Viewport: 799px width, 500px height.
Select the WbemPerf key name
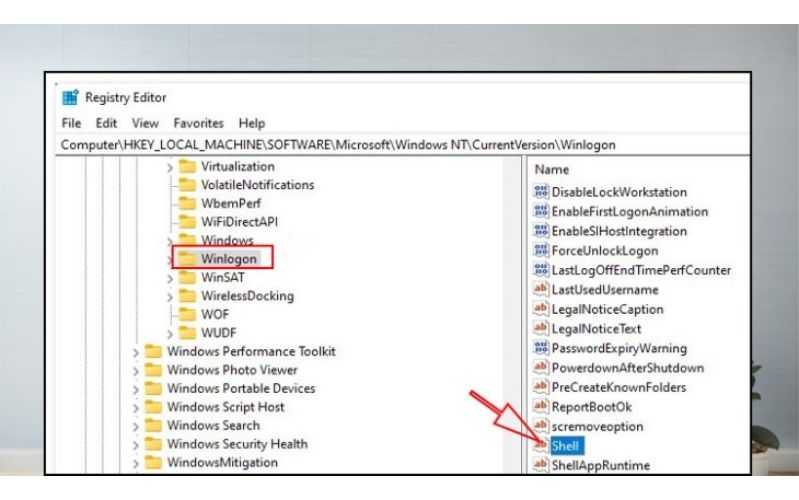pos(231,203)
